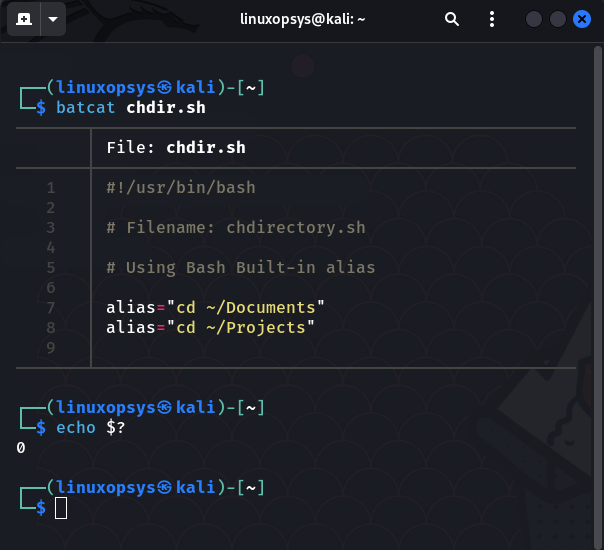Click the window title linuxopsys@kali
Screen dimensions: 604x550
click(302, 19)
